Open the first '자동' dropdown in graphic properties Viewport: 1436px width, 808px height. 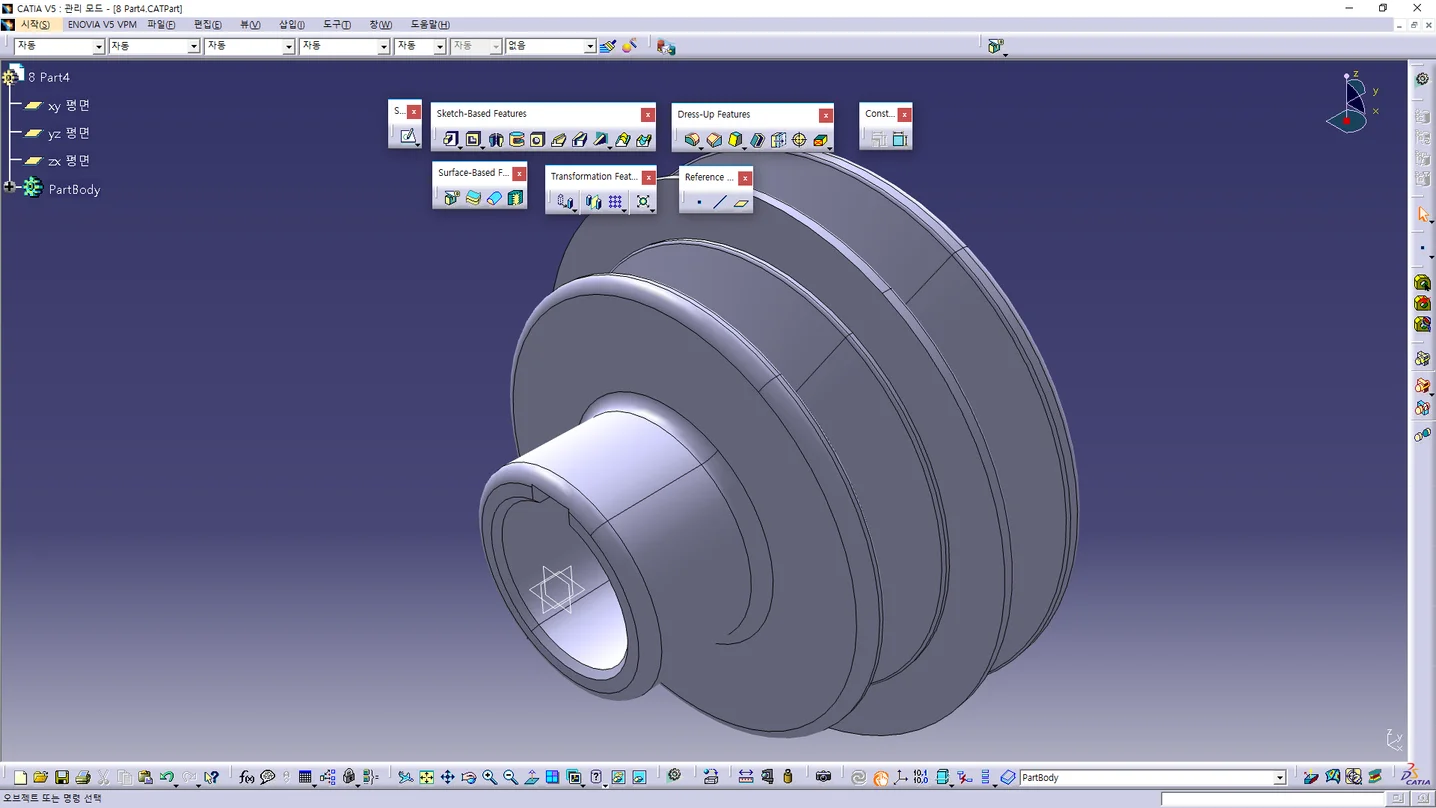point(99,46)
